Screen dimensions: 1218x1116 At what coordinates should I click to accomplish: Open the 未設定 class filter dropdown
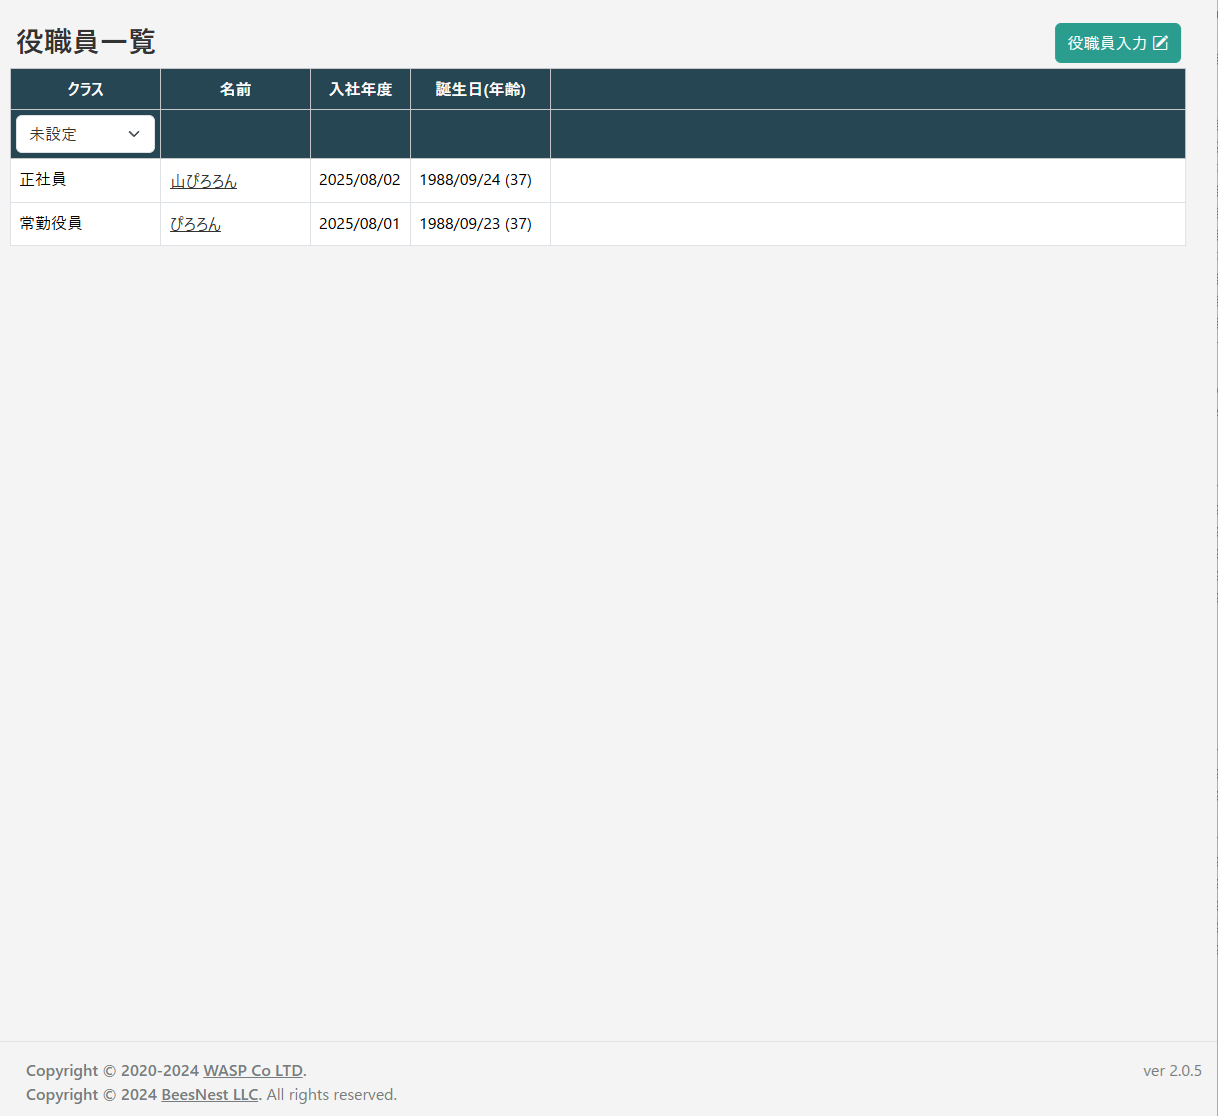[85, 134]
